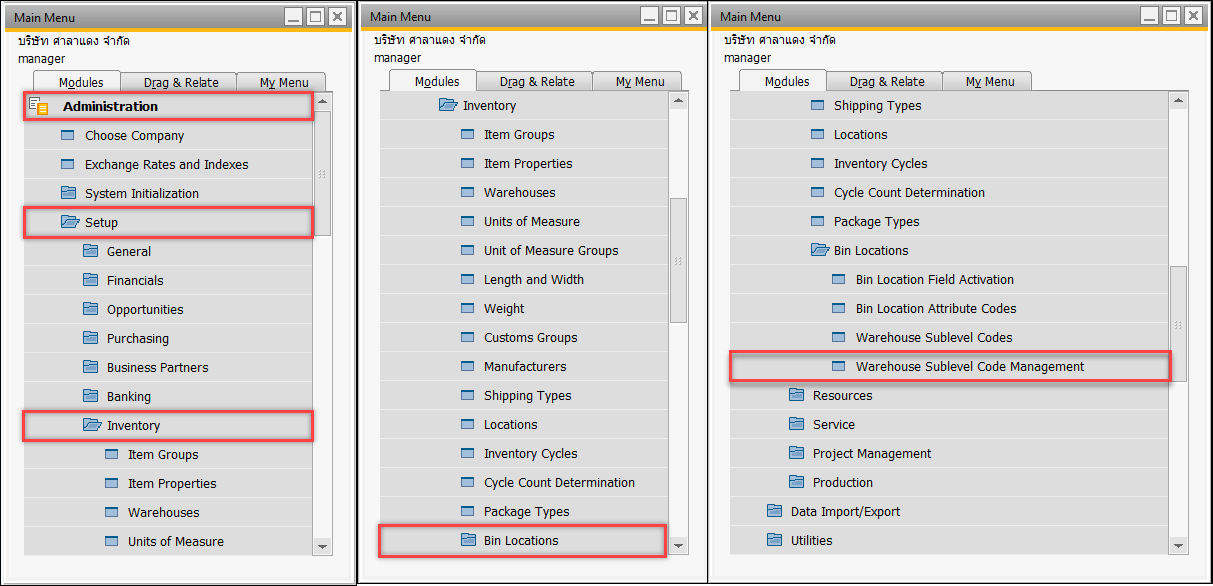
Task: Click Length and Width icon
Action: click(468, 279)
